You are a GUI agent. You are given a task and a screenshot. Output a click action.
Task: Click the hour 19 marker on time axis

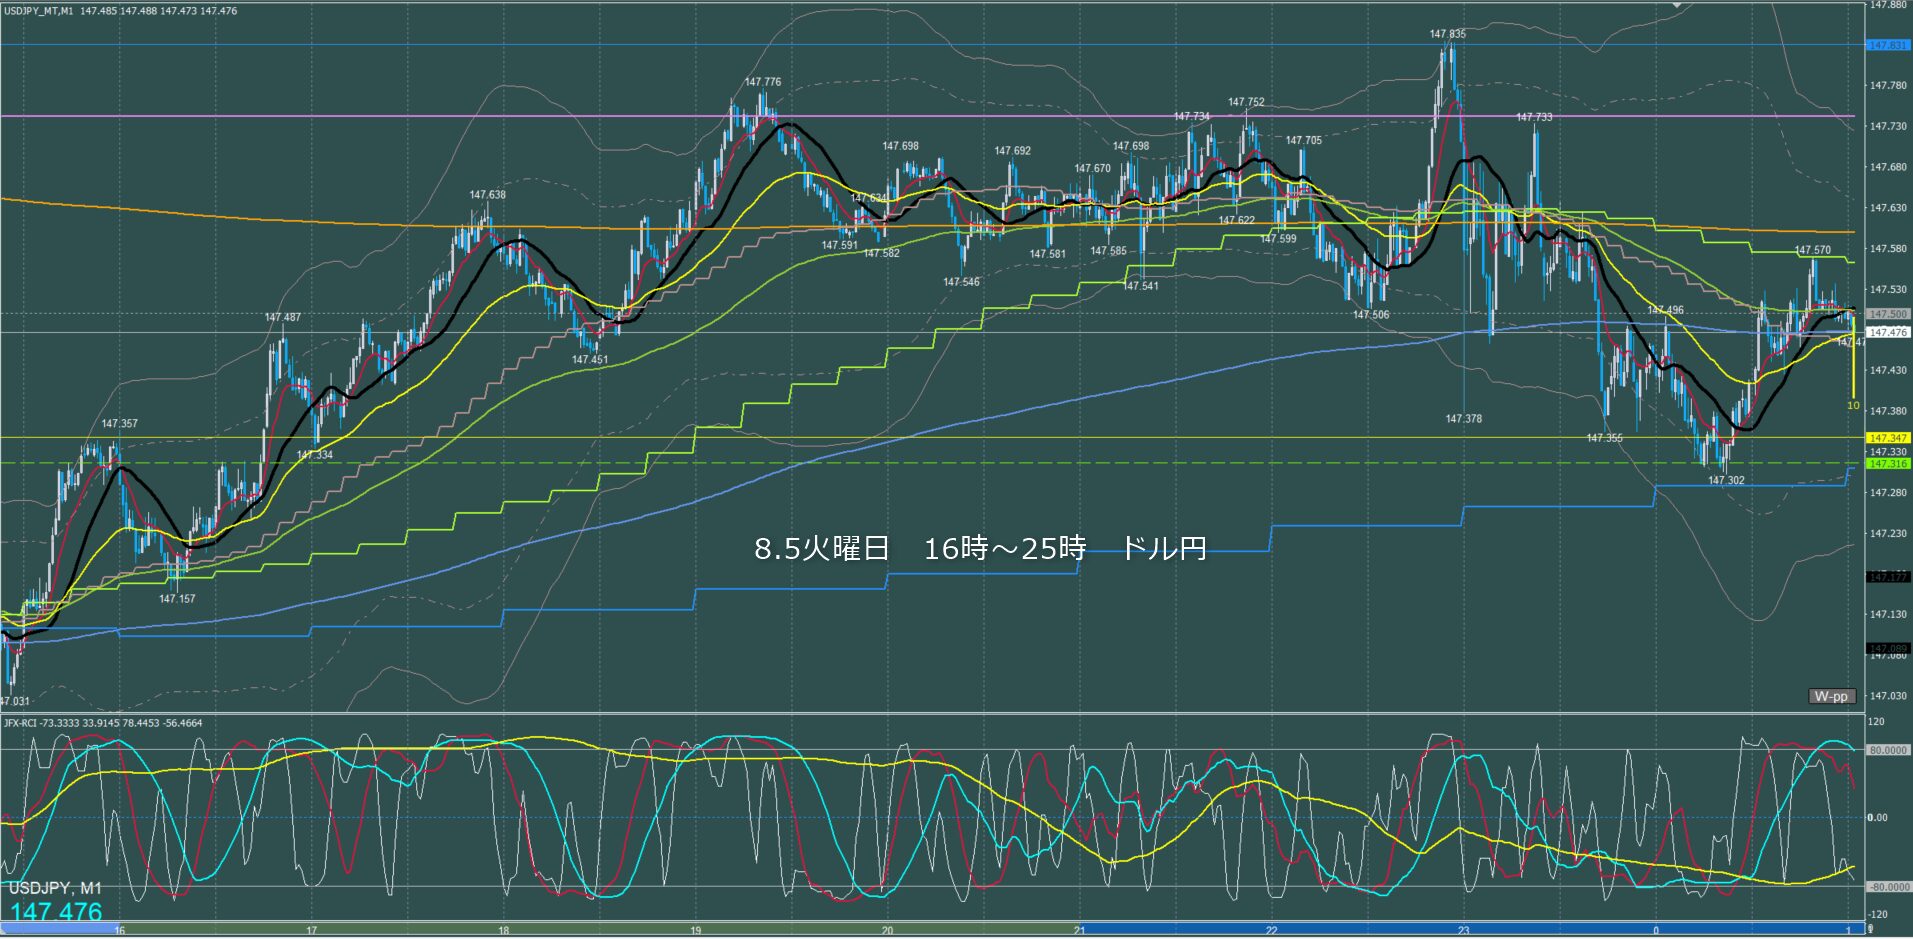696,930
